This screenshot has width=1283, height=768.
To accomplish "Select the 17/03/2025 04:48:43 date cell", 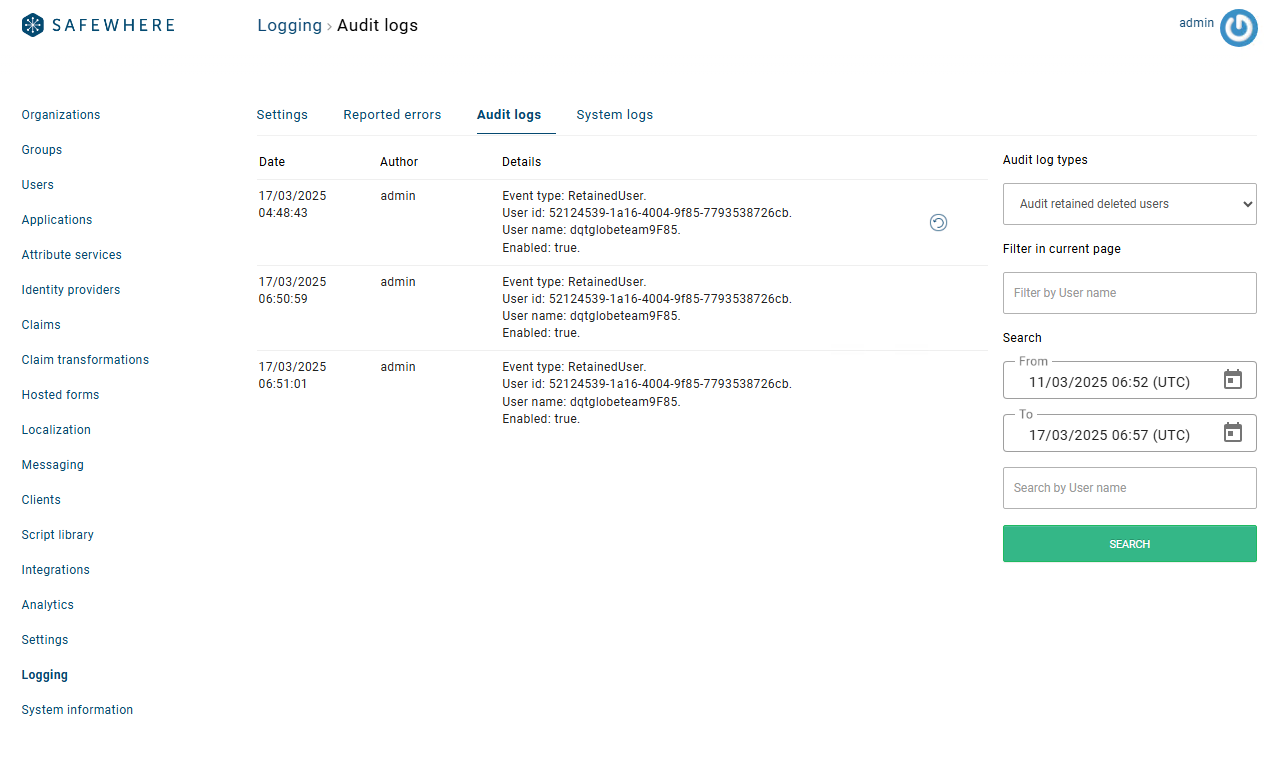I will (292, 204).
